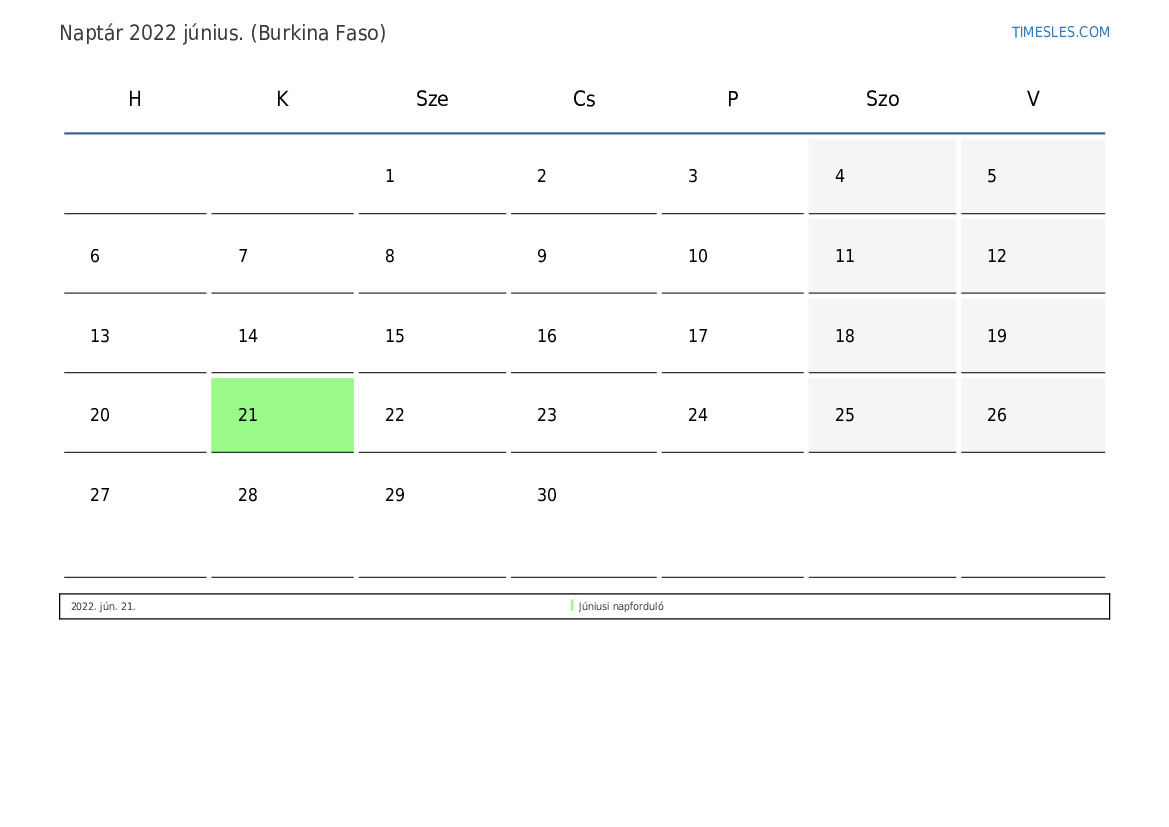Select the Sze (Wednesday) column header
The width and height of the screenshot is (1169, 827).
pos(432,99)
